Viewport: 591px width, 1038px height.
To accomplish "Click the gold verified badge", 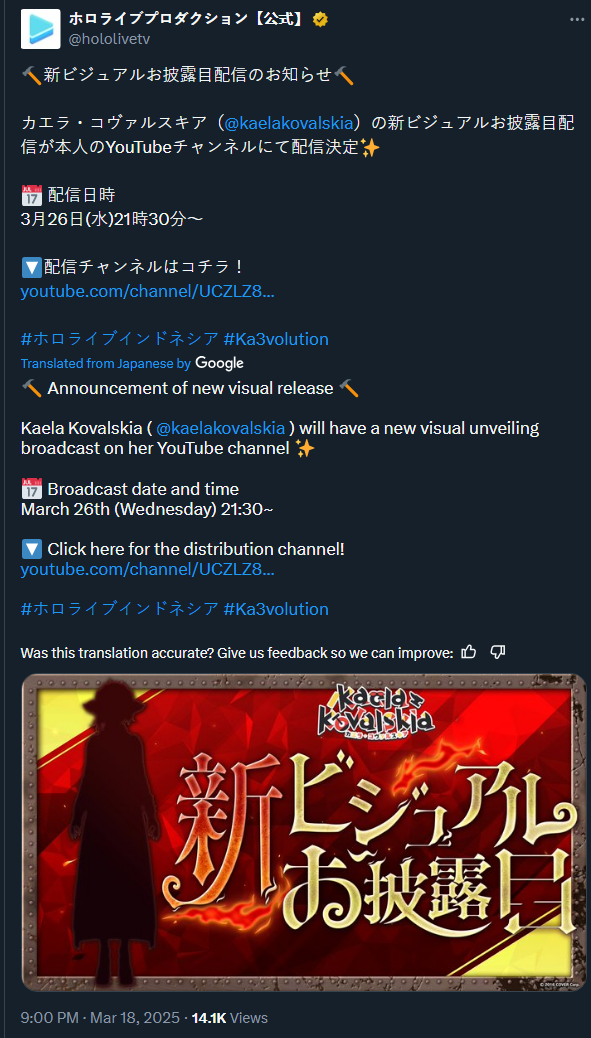I will coord(320,20).
